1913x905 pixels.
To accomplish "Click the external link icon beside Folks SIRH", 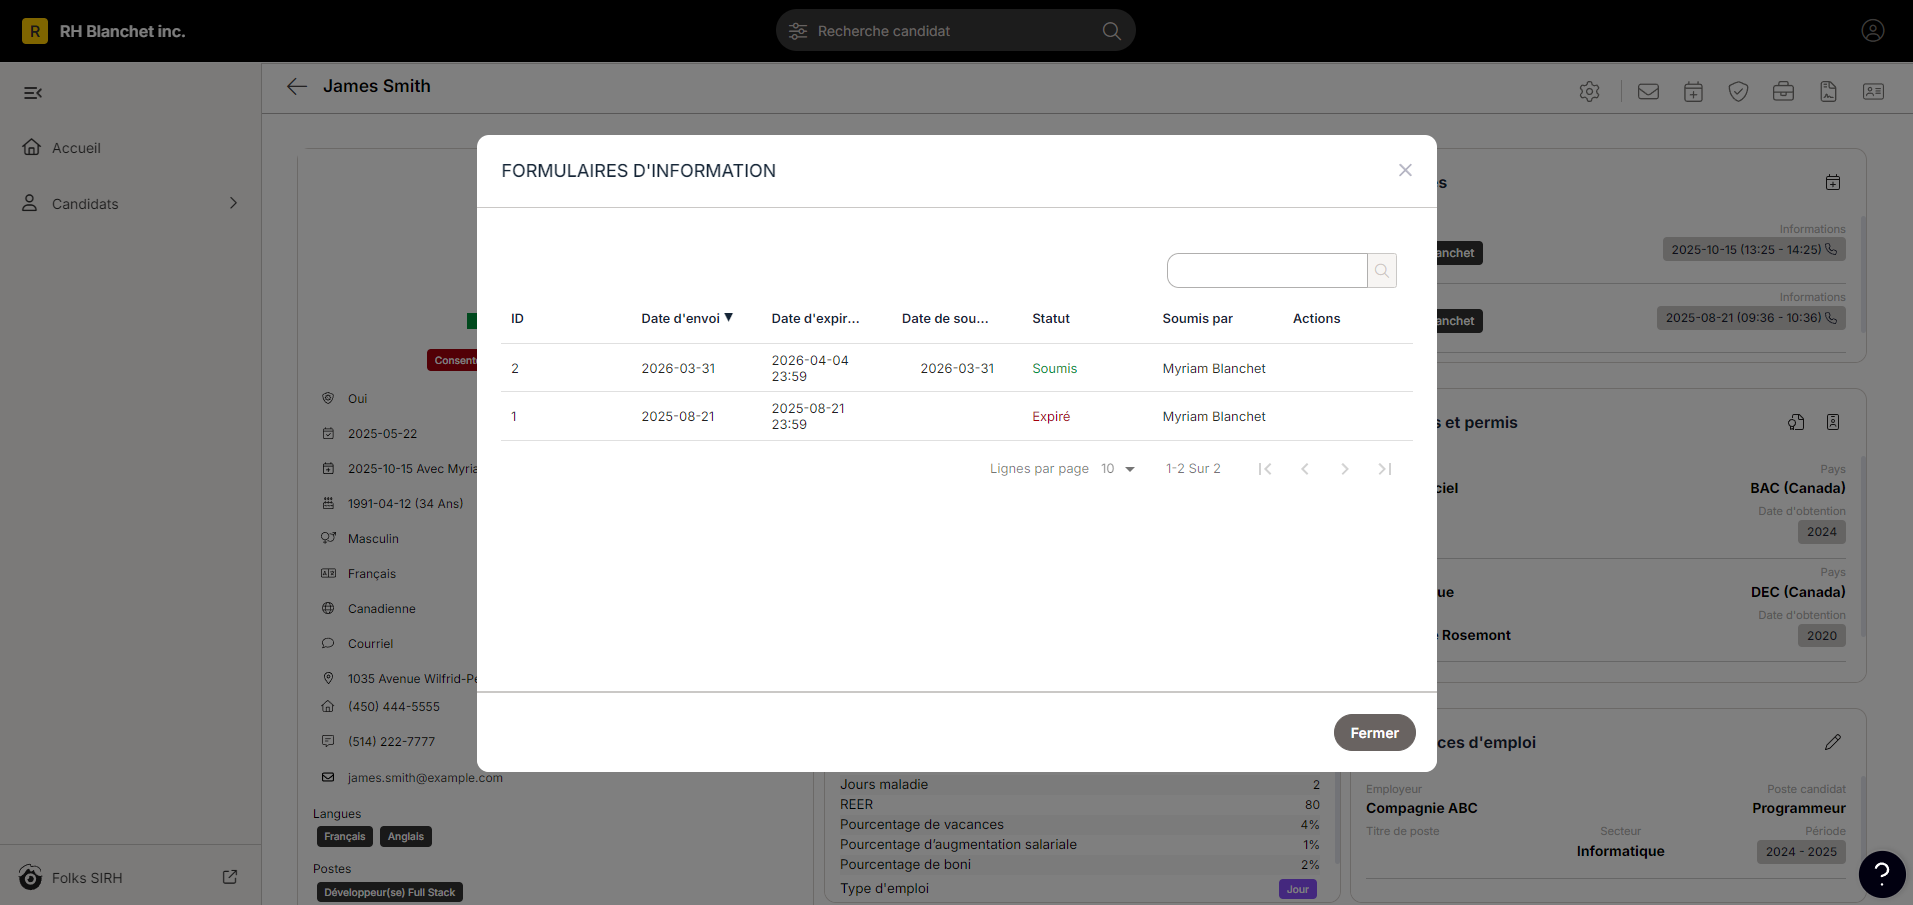I will (230, 877).
